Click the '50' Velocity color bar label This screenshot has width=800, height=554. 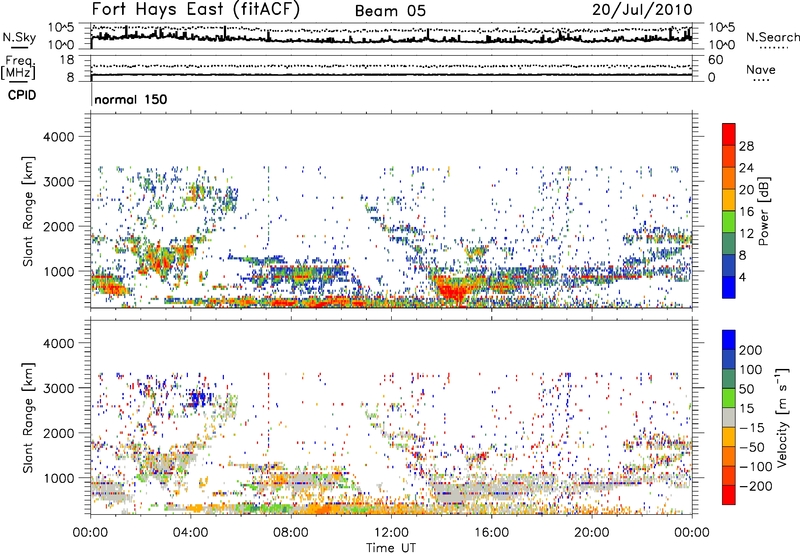coord(747,389)
